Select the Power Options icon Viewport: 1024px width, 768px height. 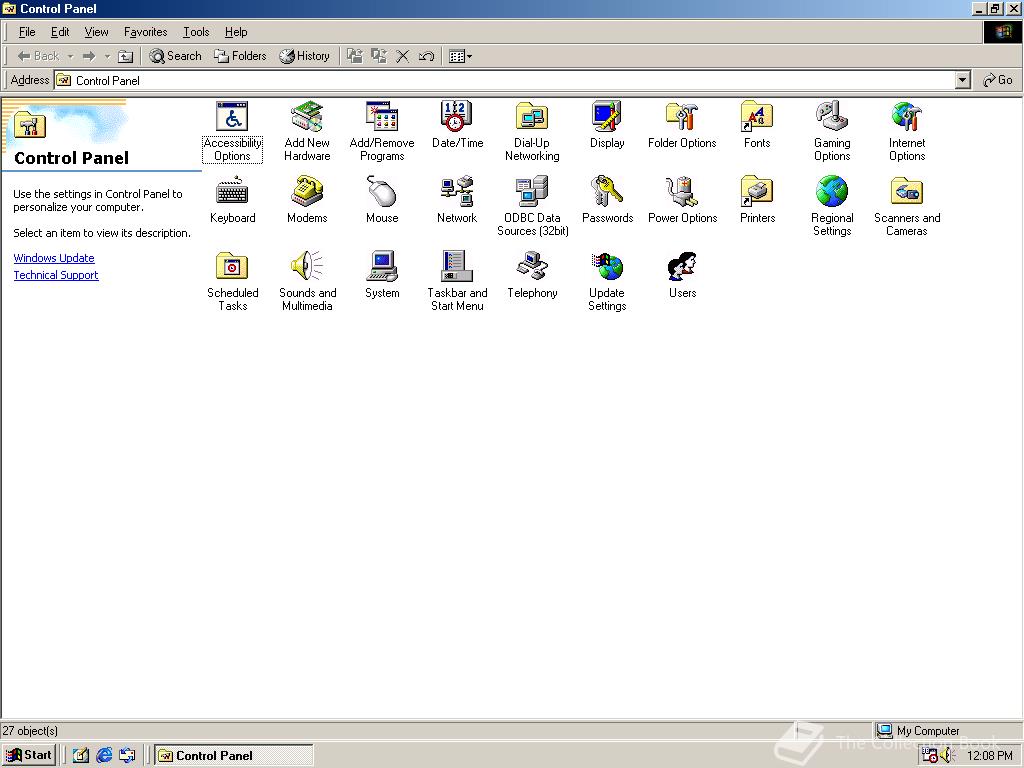pos(682,191)
